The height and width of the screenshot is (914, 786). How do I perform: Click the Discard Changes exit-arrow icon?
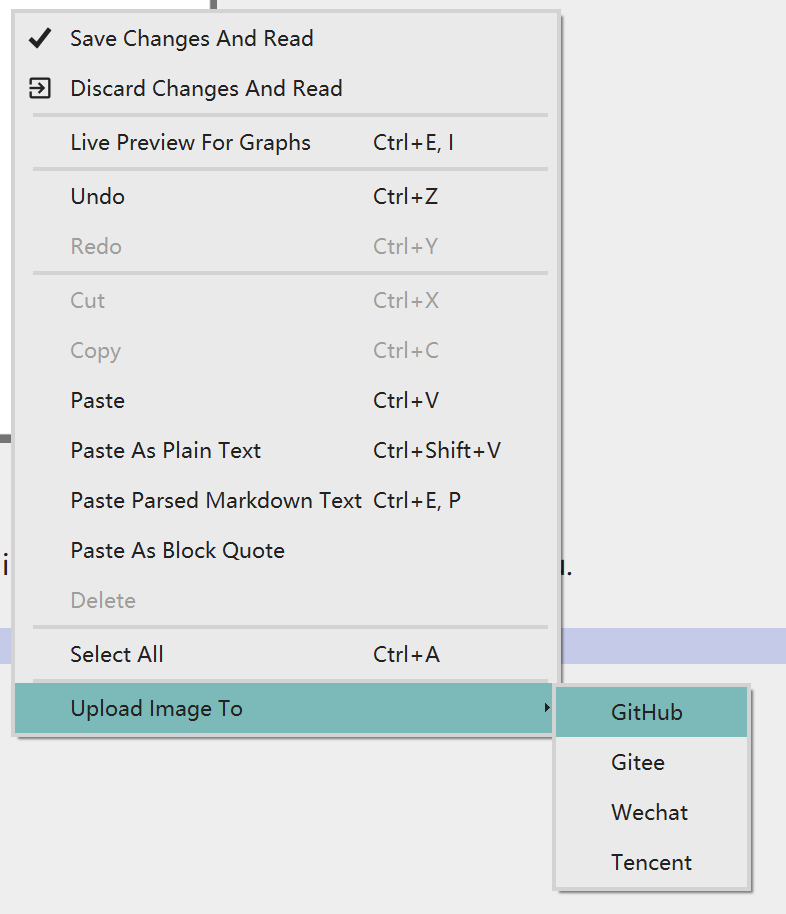tap(40, 89)
